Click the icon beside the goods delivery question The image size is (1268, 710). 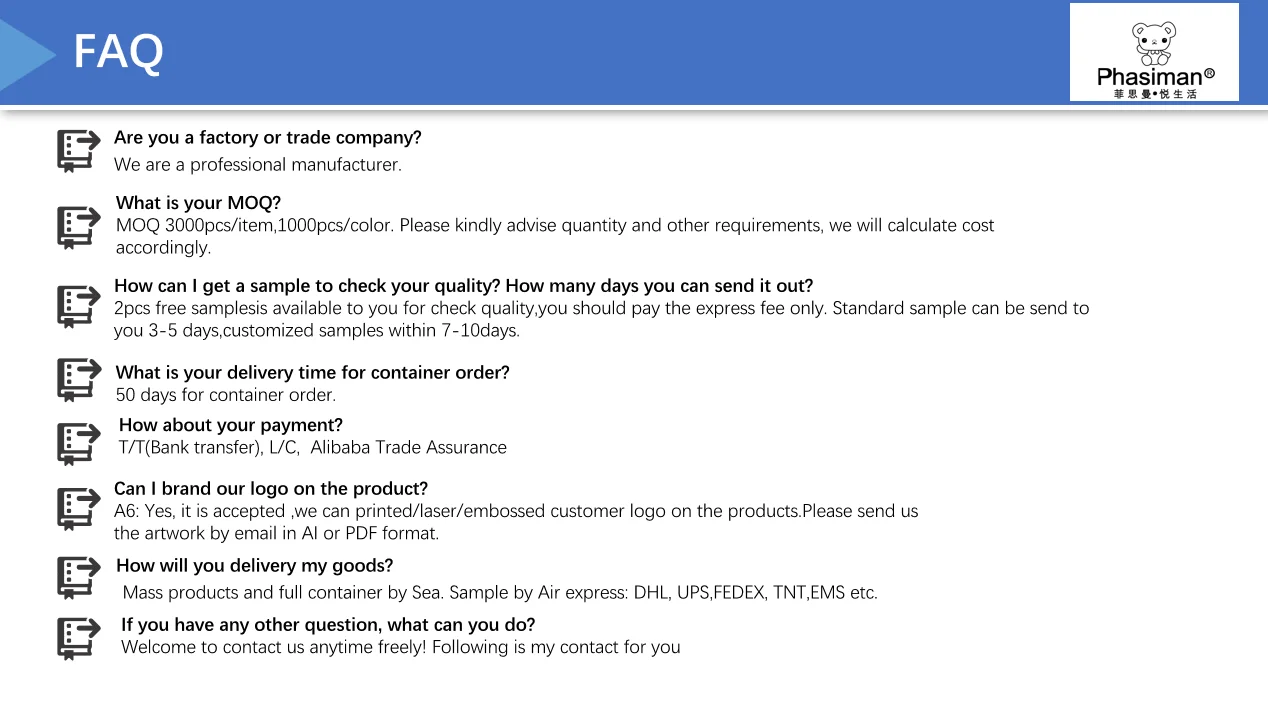(78, 577)
